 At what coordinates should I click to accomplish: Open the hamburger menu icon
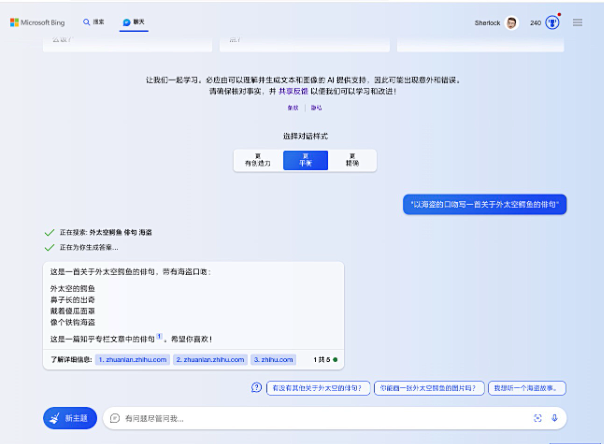coord(577,23)
